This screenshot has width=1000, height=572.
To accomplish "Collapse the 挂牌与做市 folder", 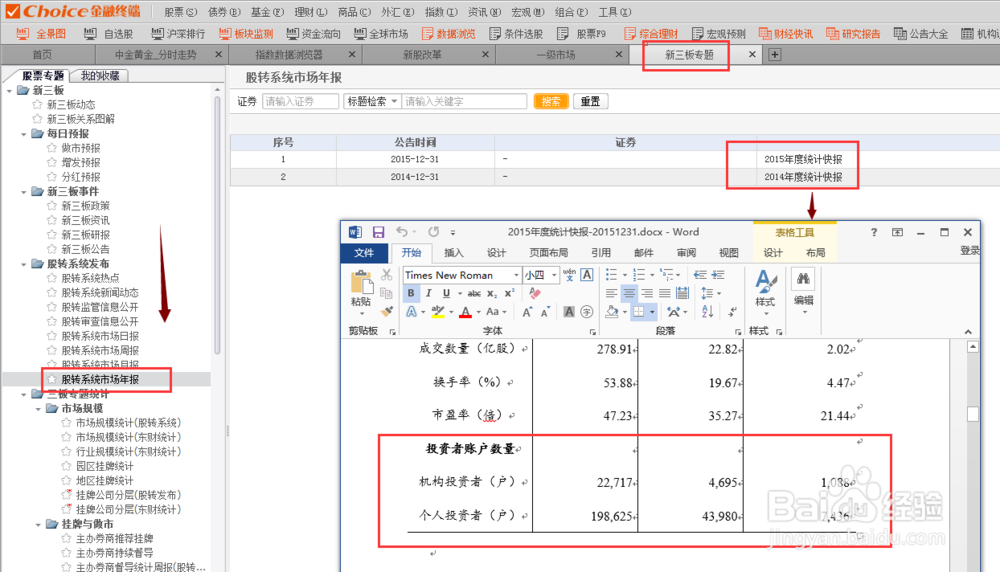I will [38, 524].
